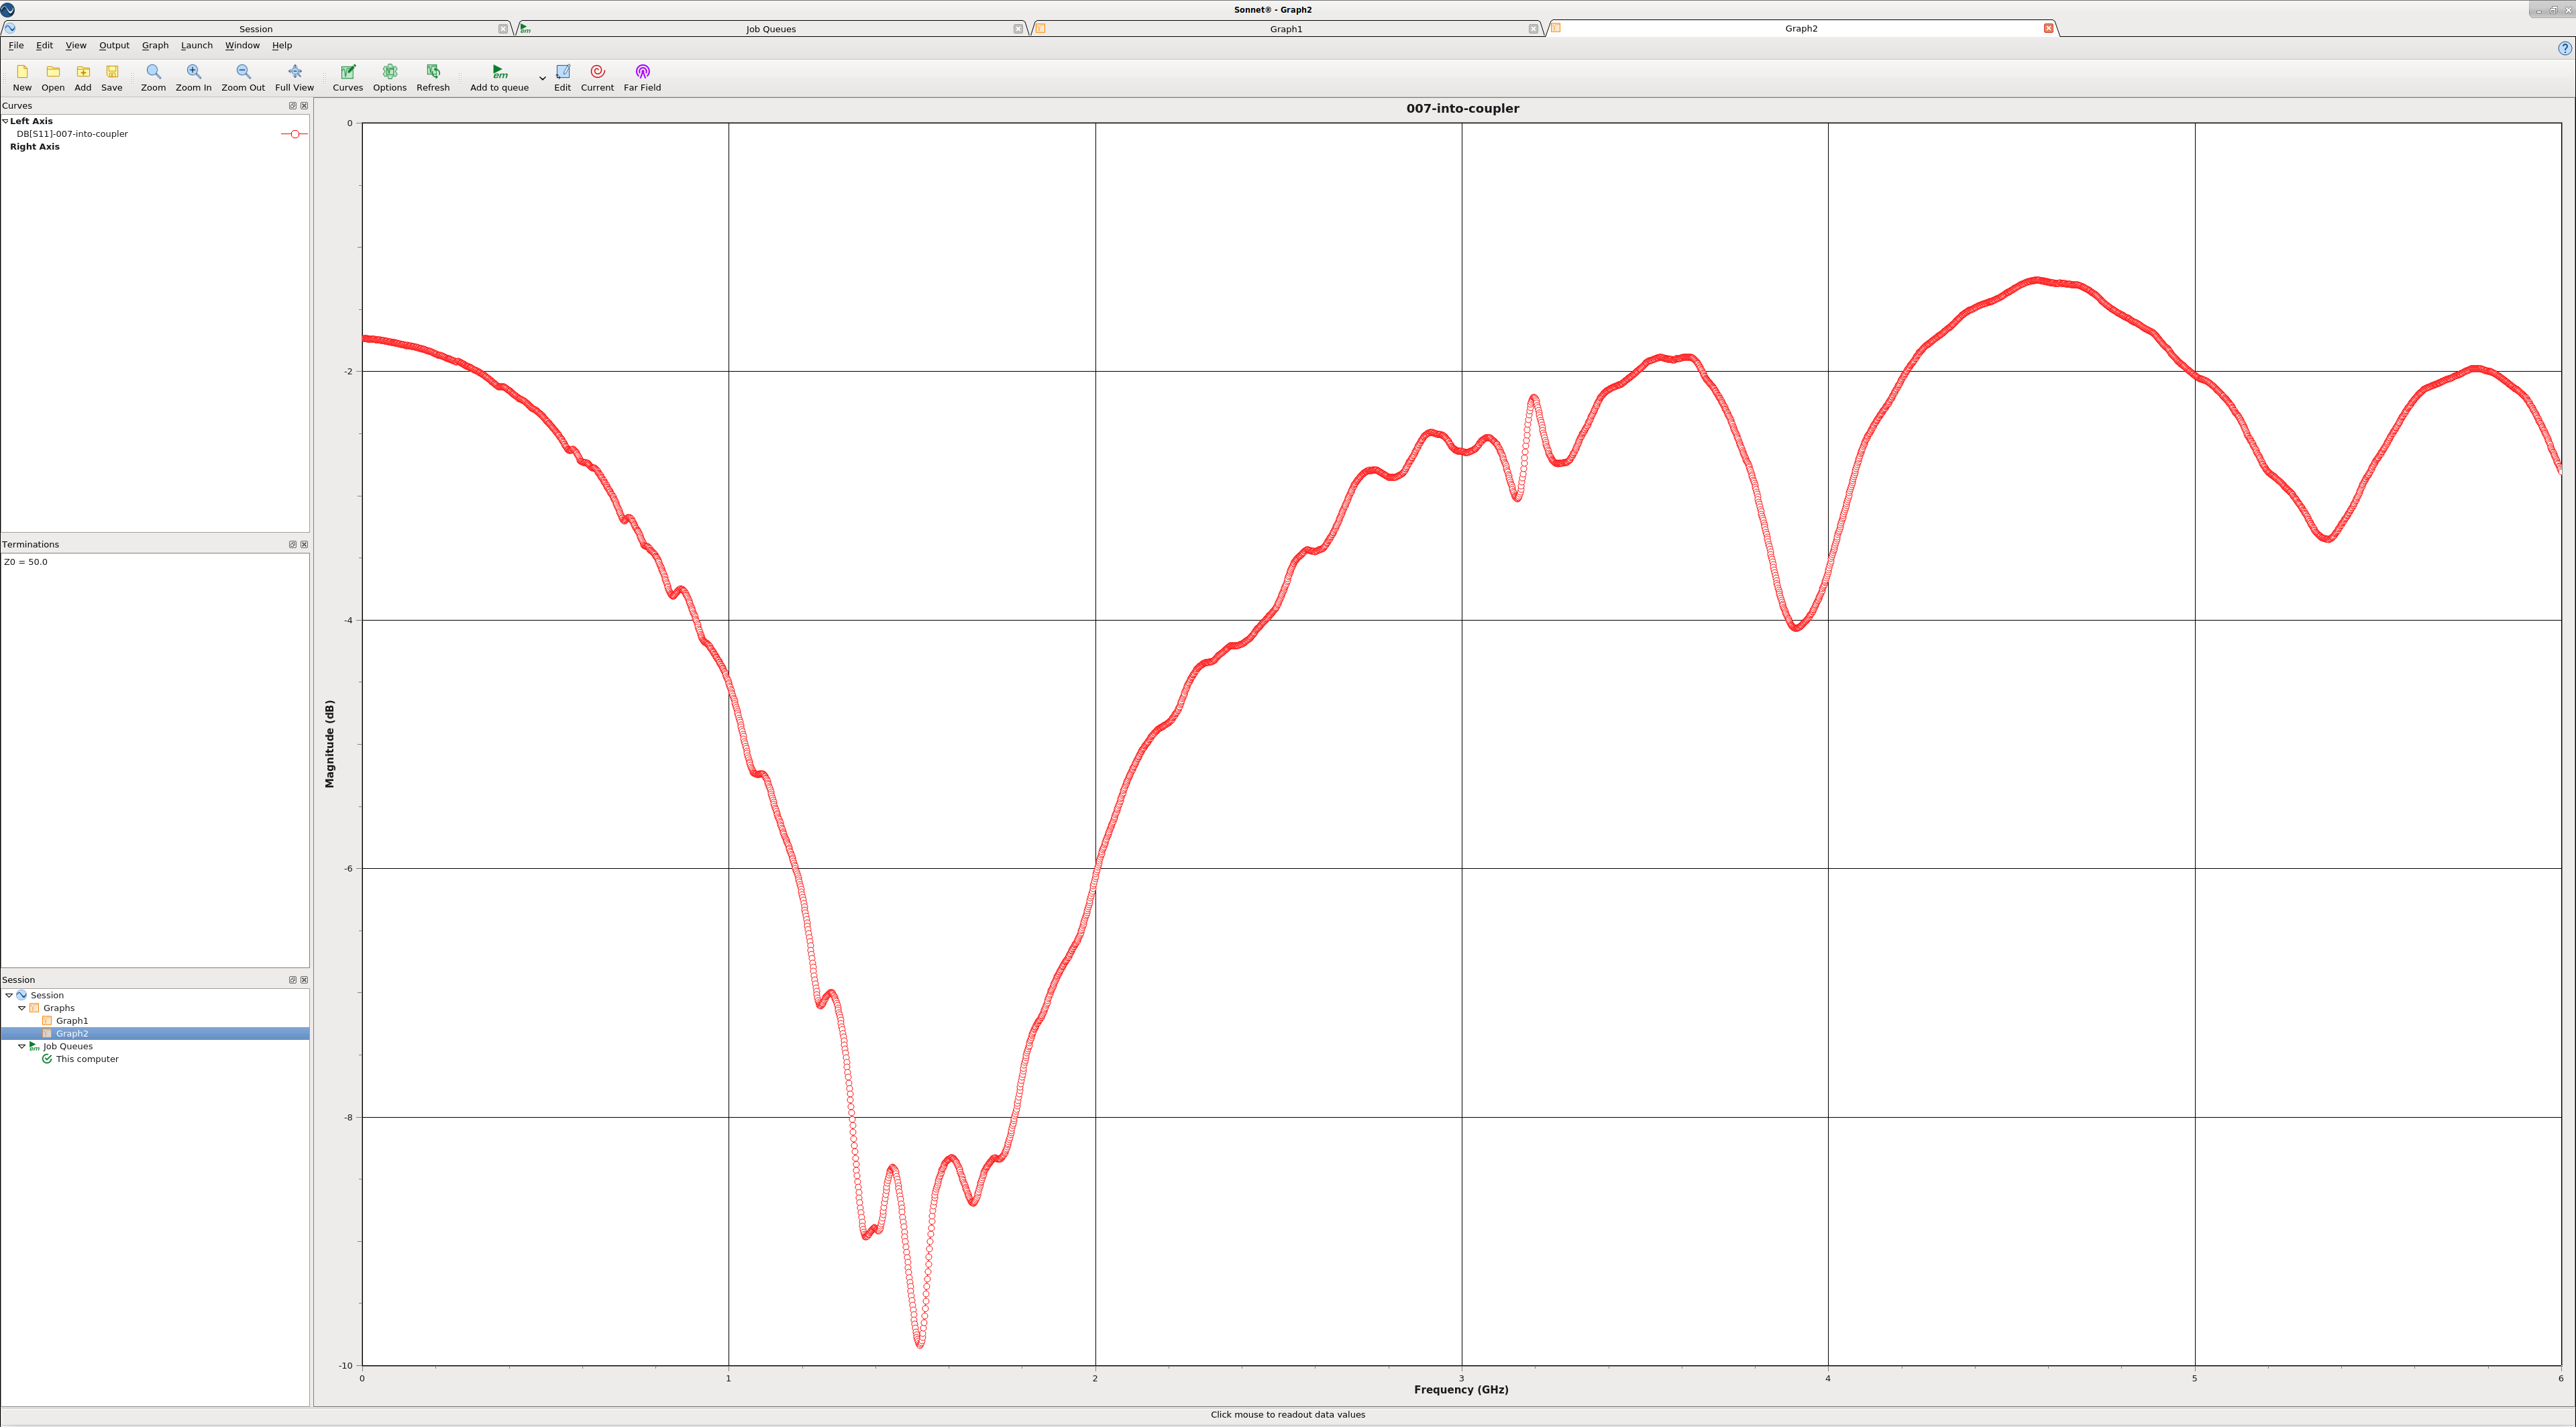Open the Graph menu

tap(155, 45)
